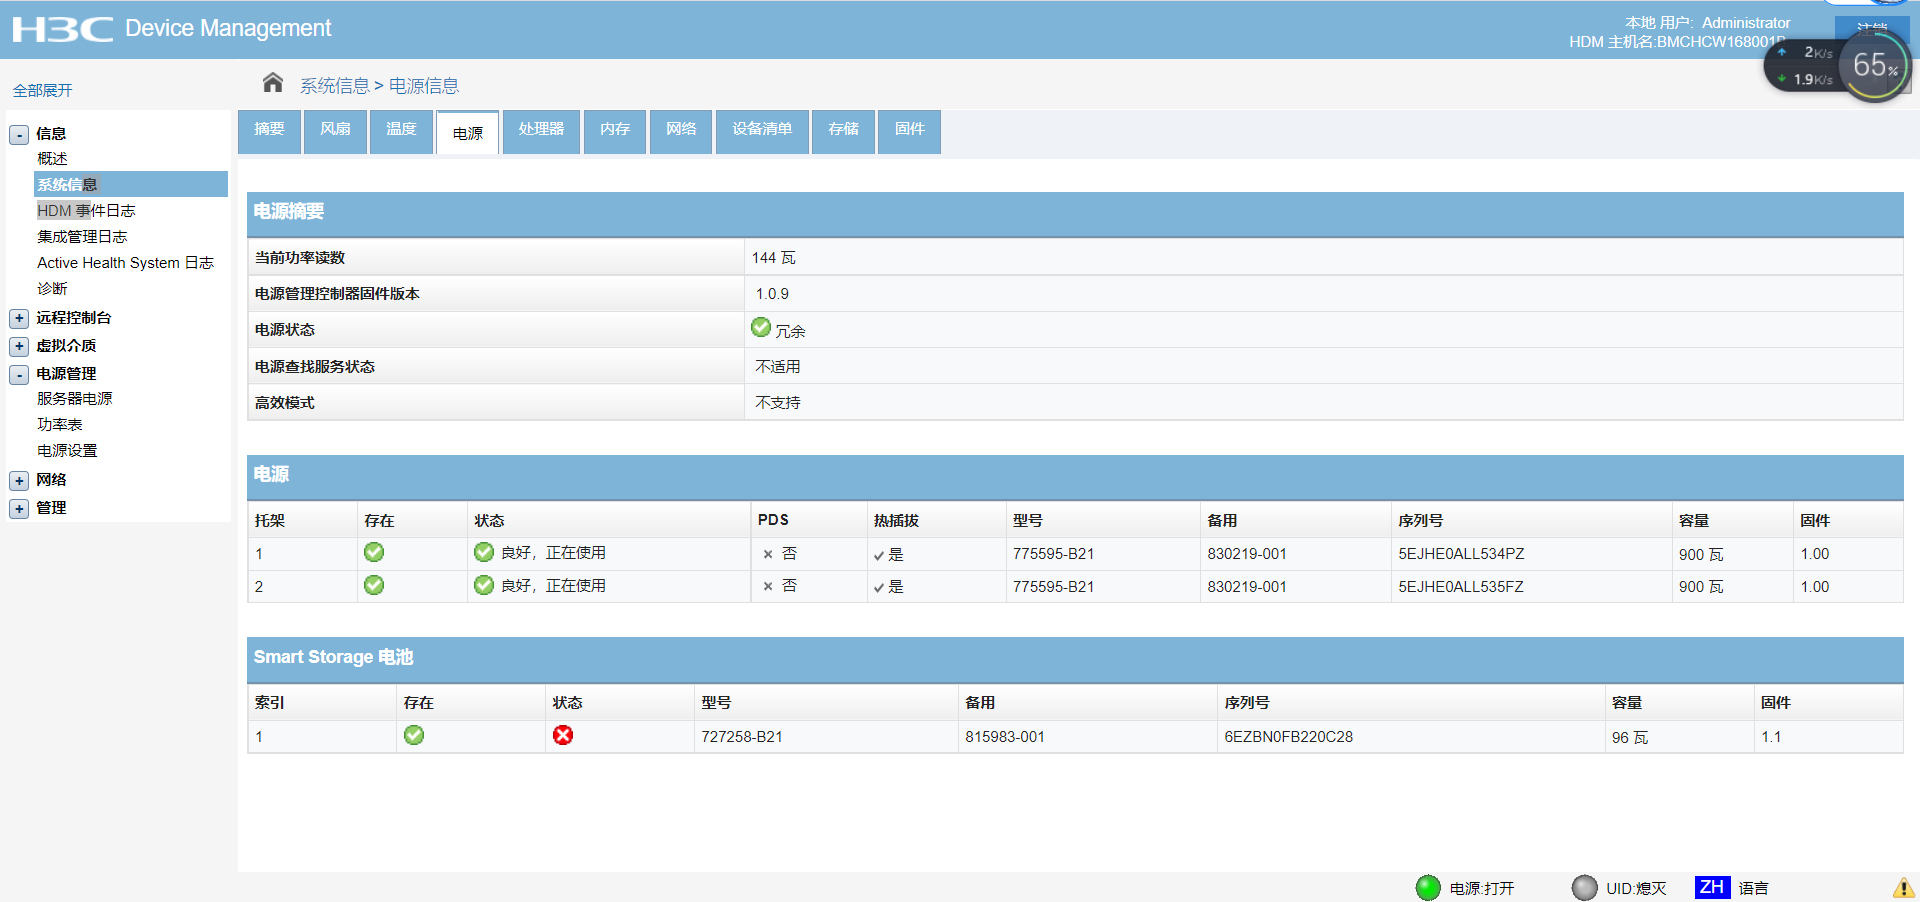
Task: Click the red error status of Smart Storage battery
Action: (563, 735)
